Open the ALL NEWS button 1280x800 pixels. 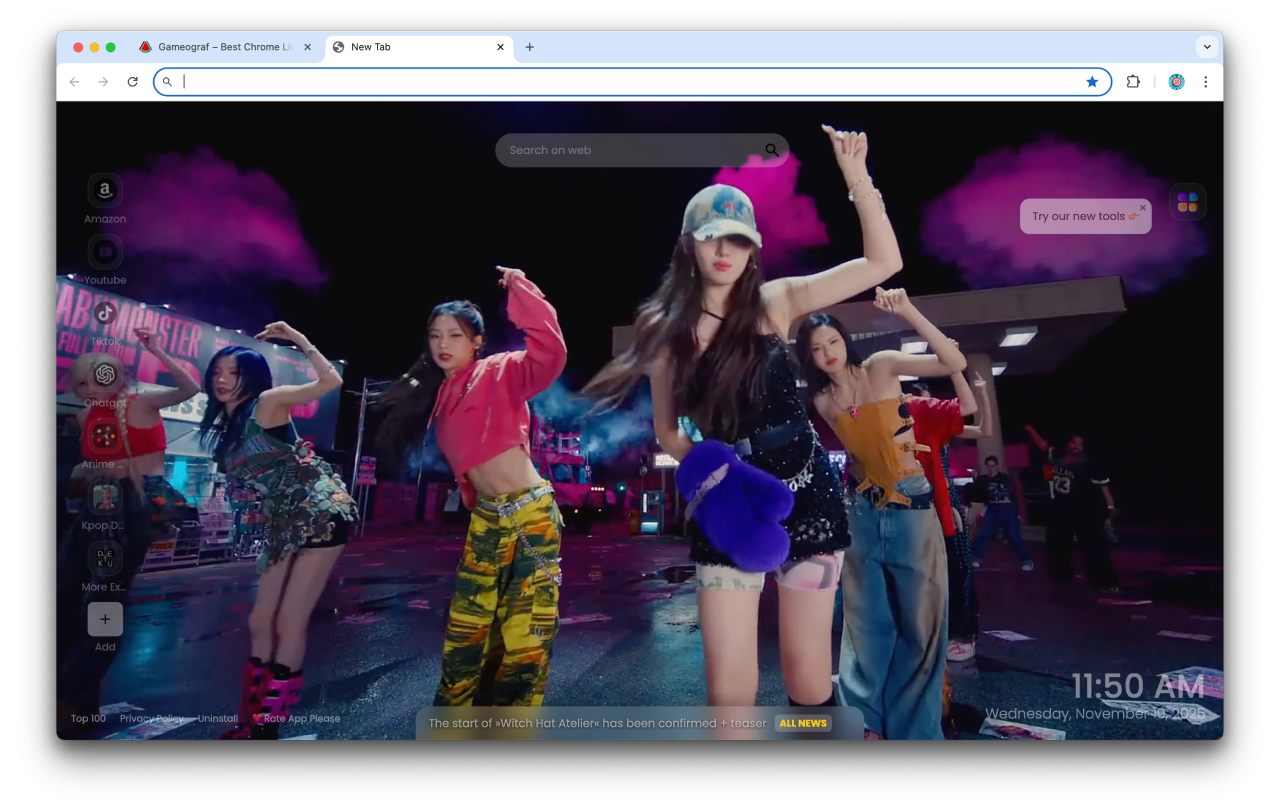(803, 723)
